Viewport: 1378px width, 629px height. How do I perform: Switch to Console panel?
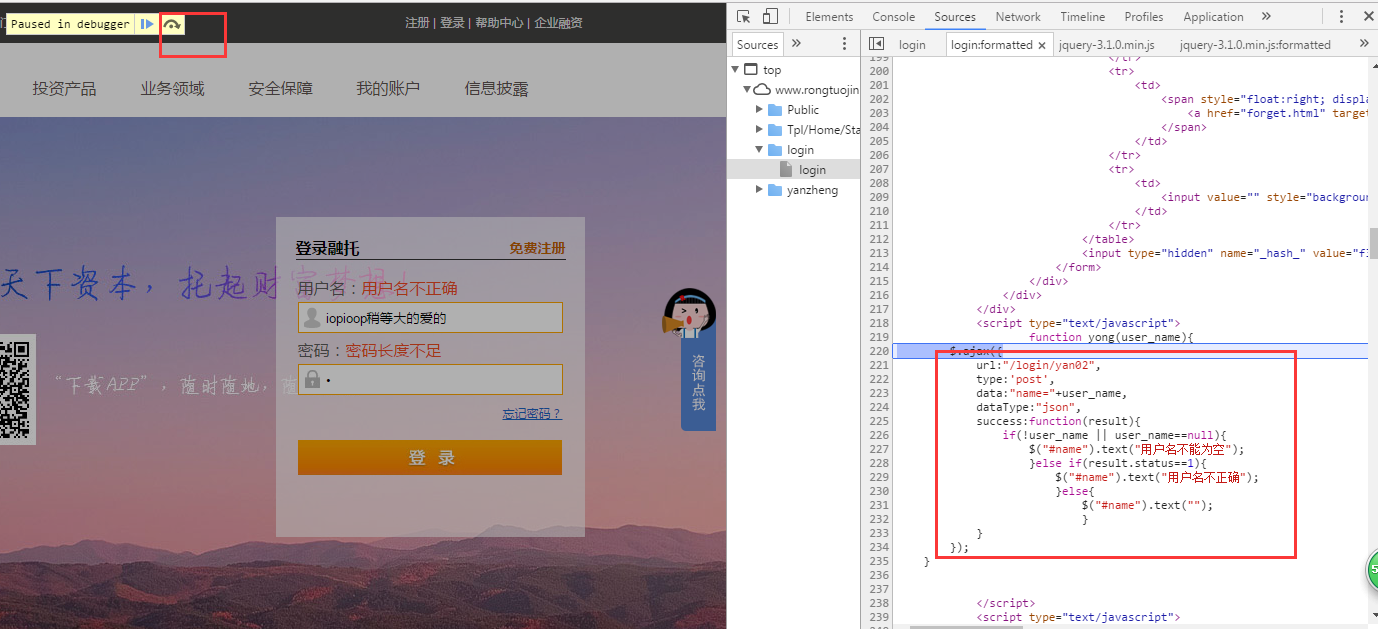pyautogui.click(x=893, y=16)
